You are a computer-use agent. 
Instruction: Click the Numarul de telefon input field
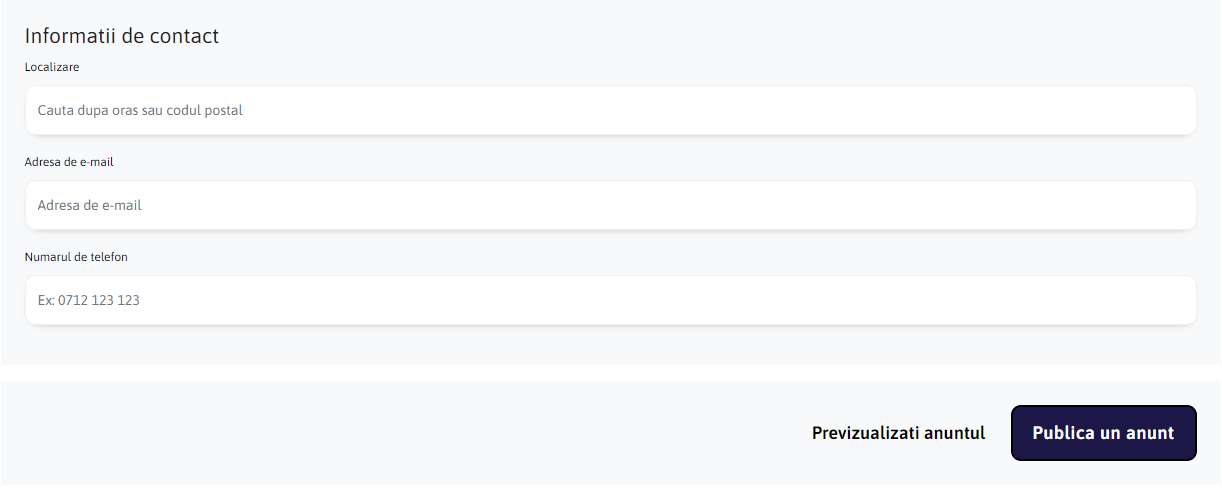[x=610, y=300]
